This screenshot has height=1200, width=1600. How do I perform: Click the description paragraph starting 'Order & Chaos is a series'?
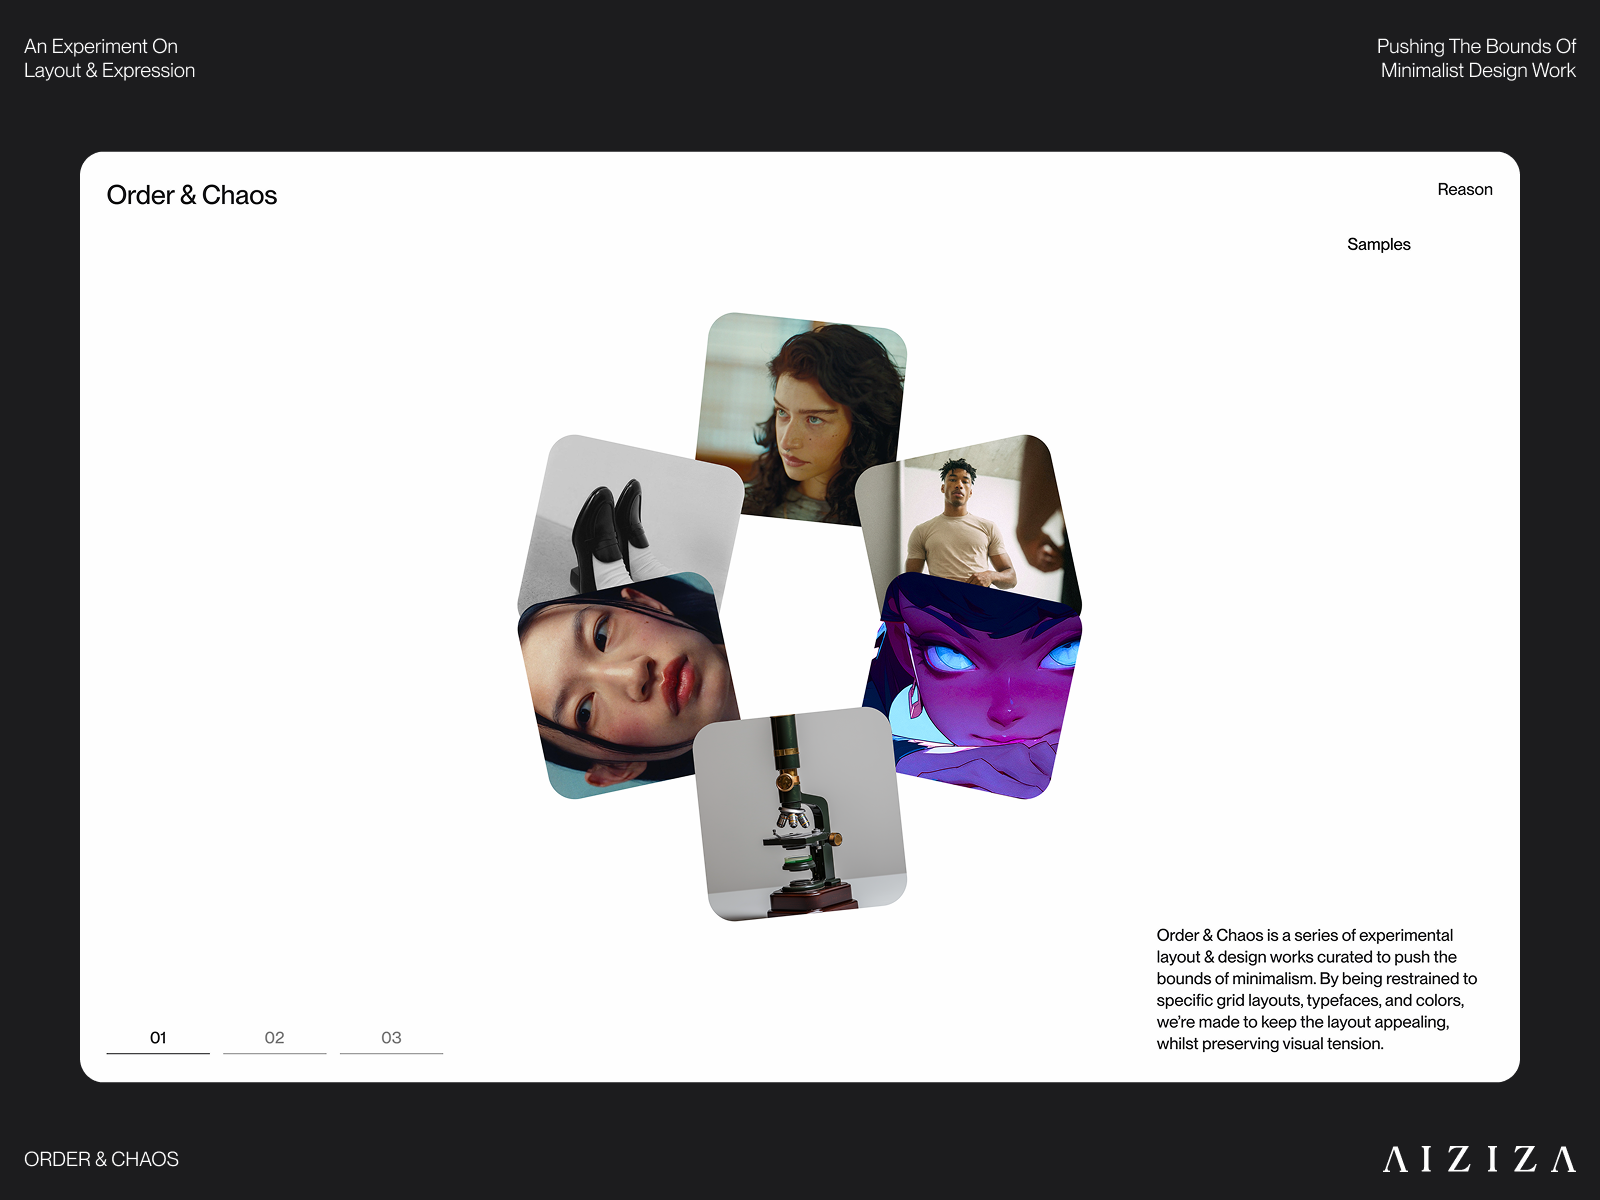click(x=1316, y=989)
